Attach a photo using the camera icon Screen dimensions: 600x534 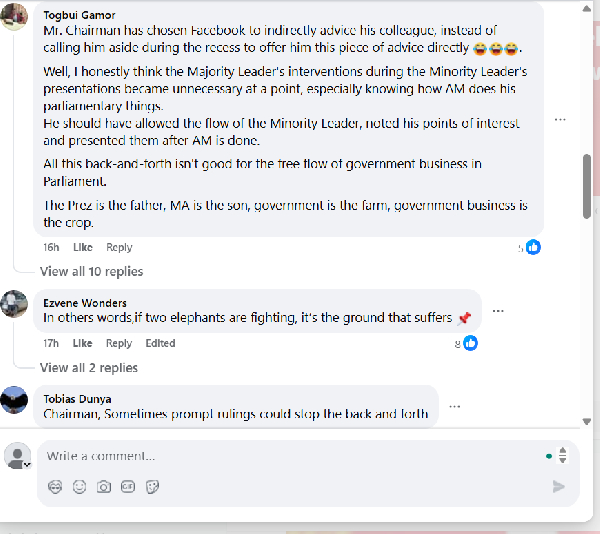[104, 487]
